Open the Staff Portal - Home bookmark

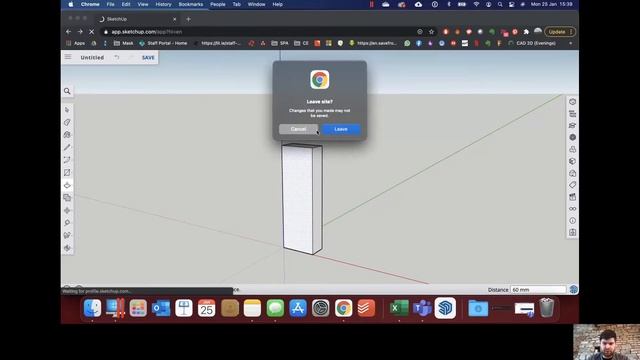click(163, 43)
